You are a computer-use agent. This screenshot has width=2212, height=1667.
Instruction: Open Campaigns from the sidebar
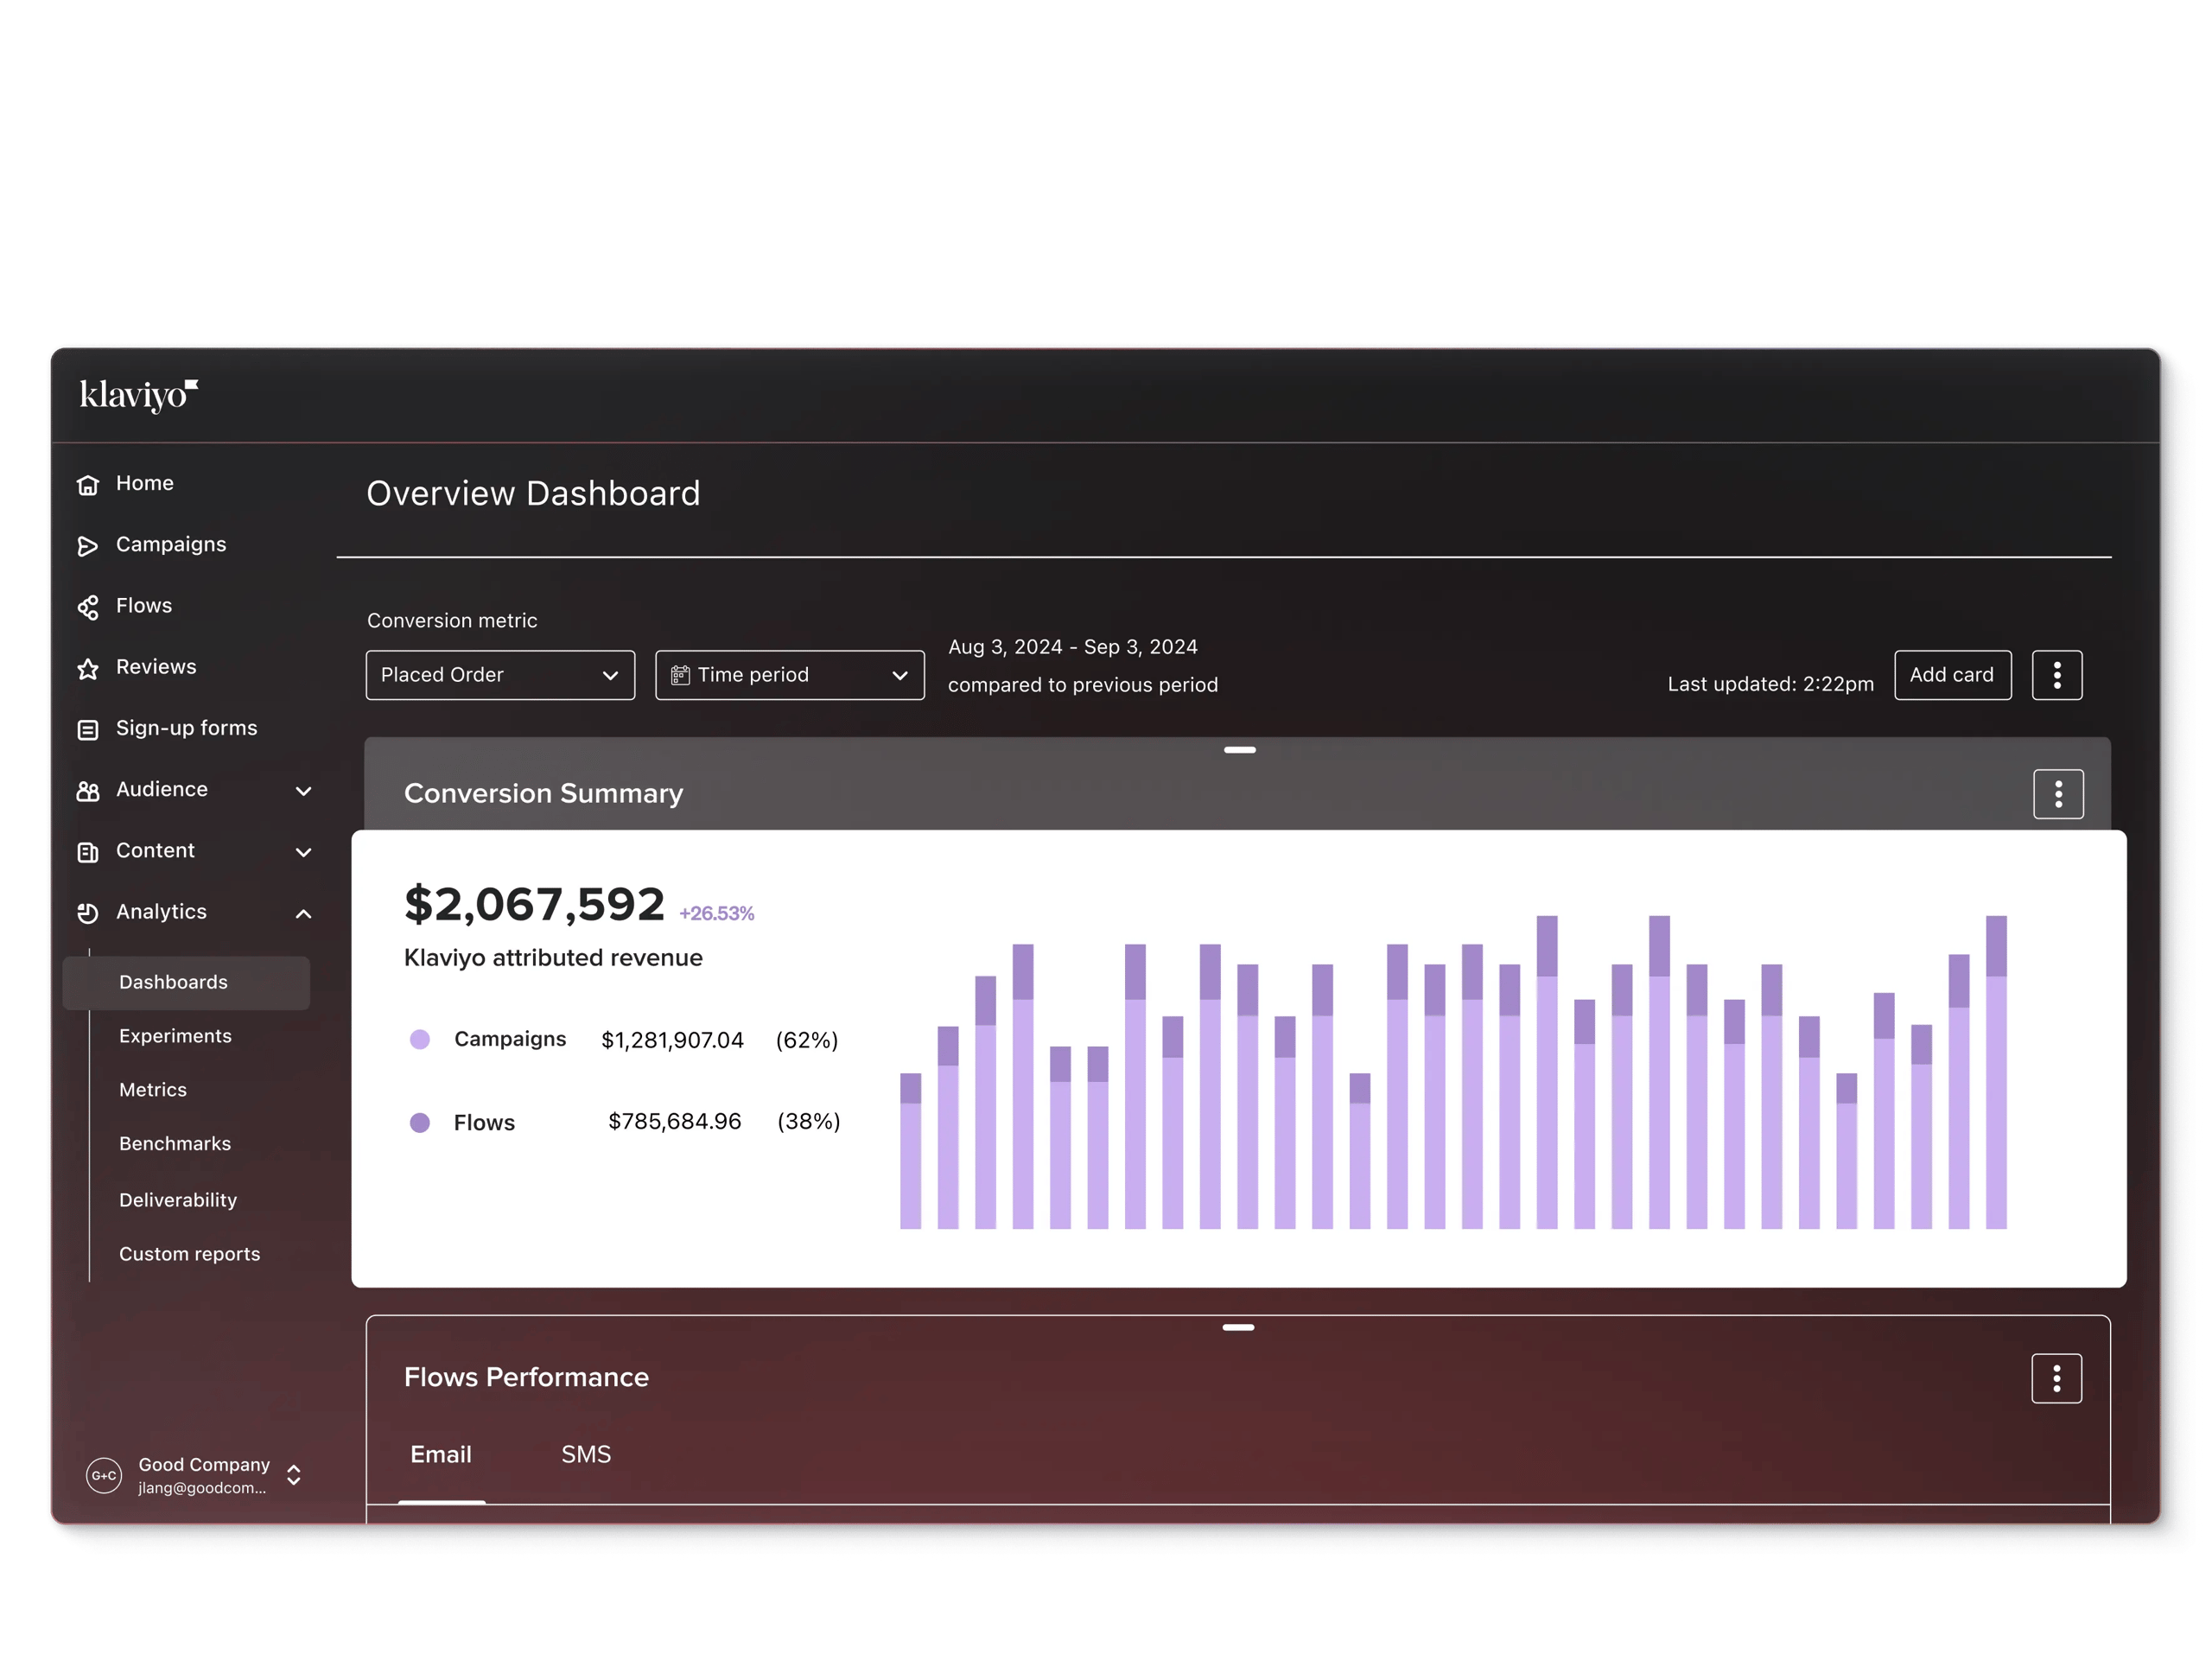point(171,544)
